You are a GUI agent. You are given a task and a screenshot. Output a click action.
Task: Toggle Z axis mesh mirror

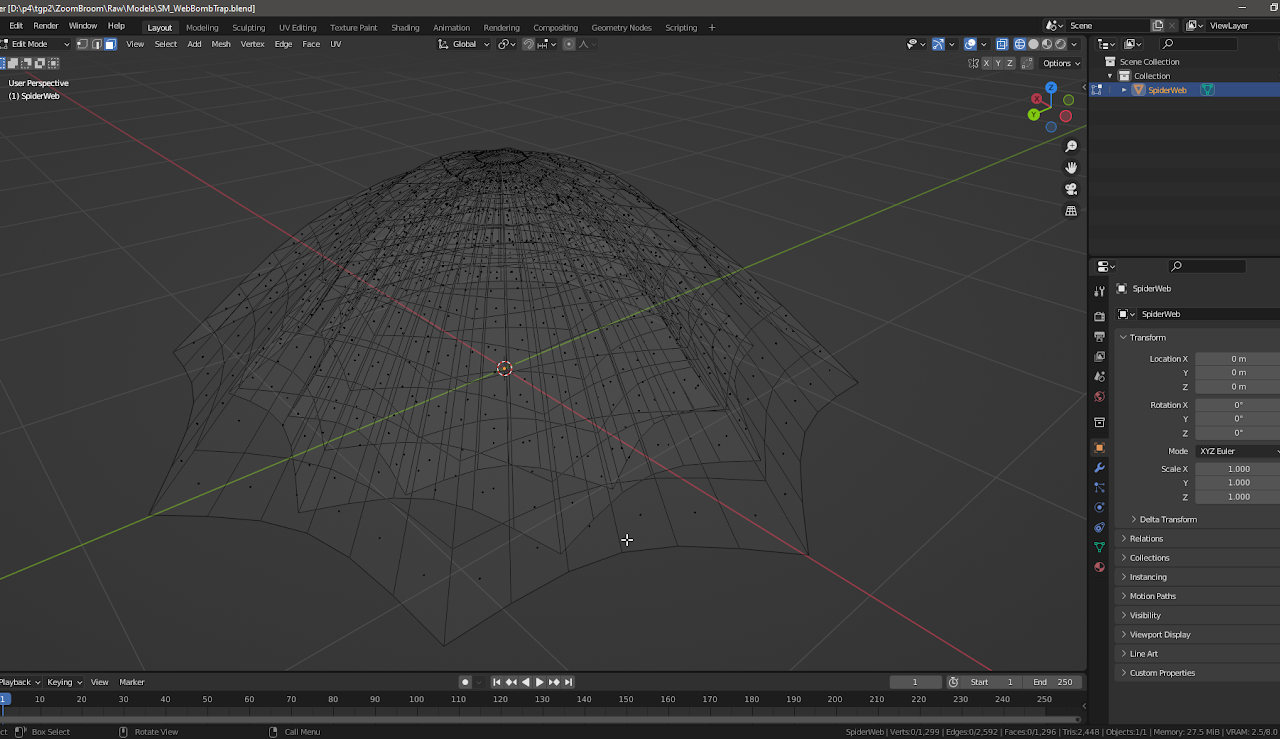click(x=1010, y=63)
